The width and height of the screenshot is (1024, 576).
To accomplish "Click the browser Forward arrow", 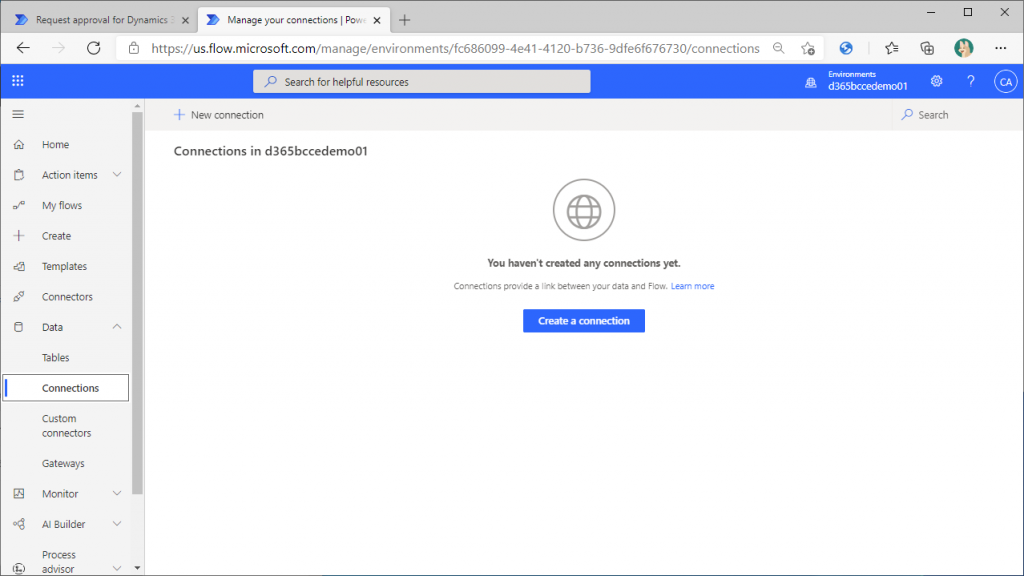I will click(58, 48).
